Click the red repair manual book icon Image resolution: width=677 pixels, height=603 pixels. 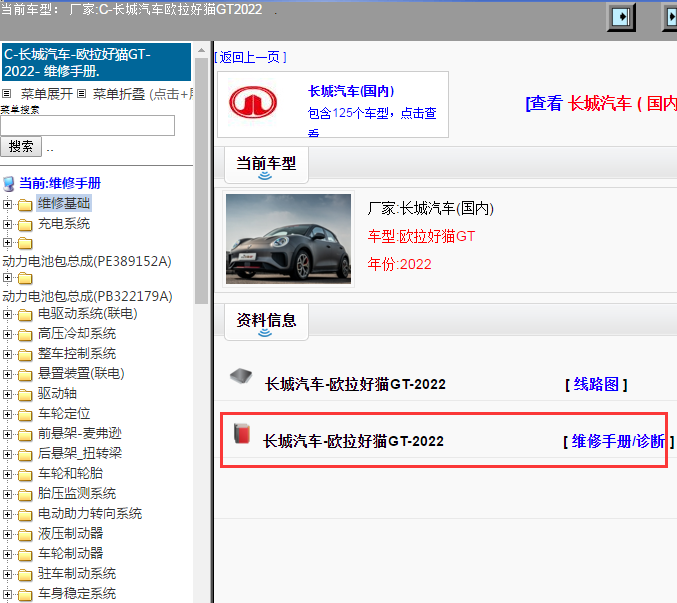[242, 433]
